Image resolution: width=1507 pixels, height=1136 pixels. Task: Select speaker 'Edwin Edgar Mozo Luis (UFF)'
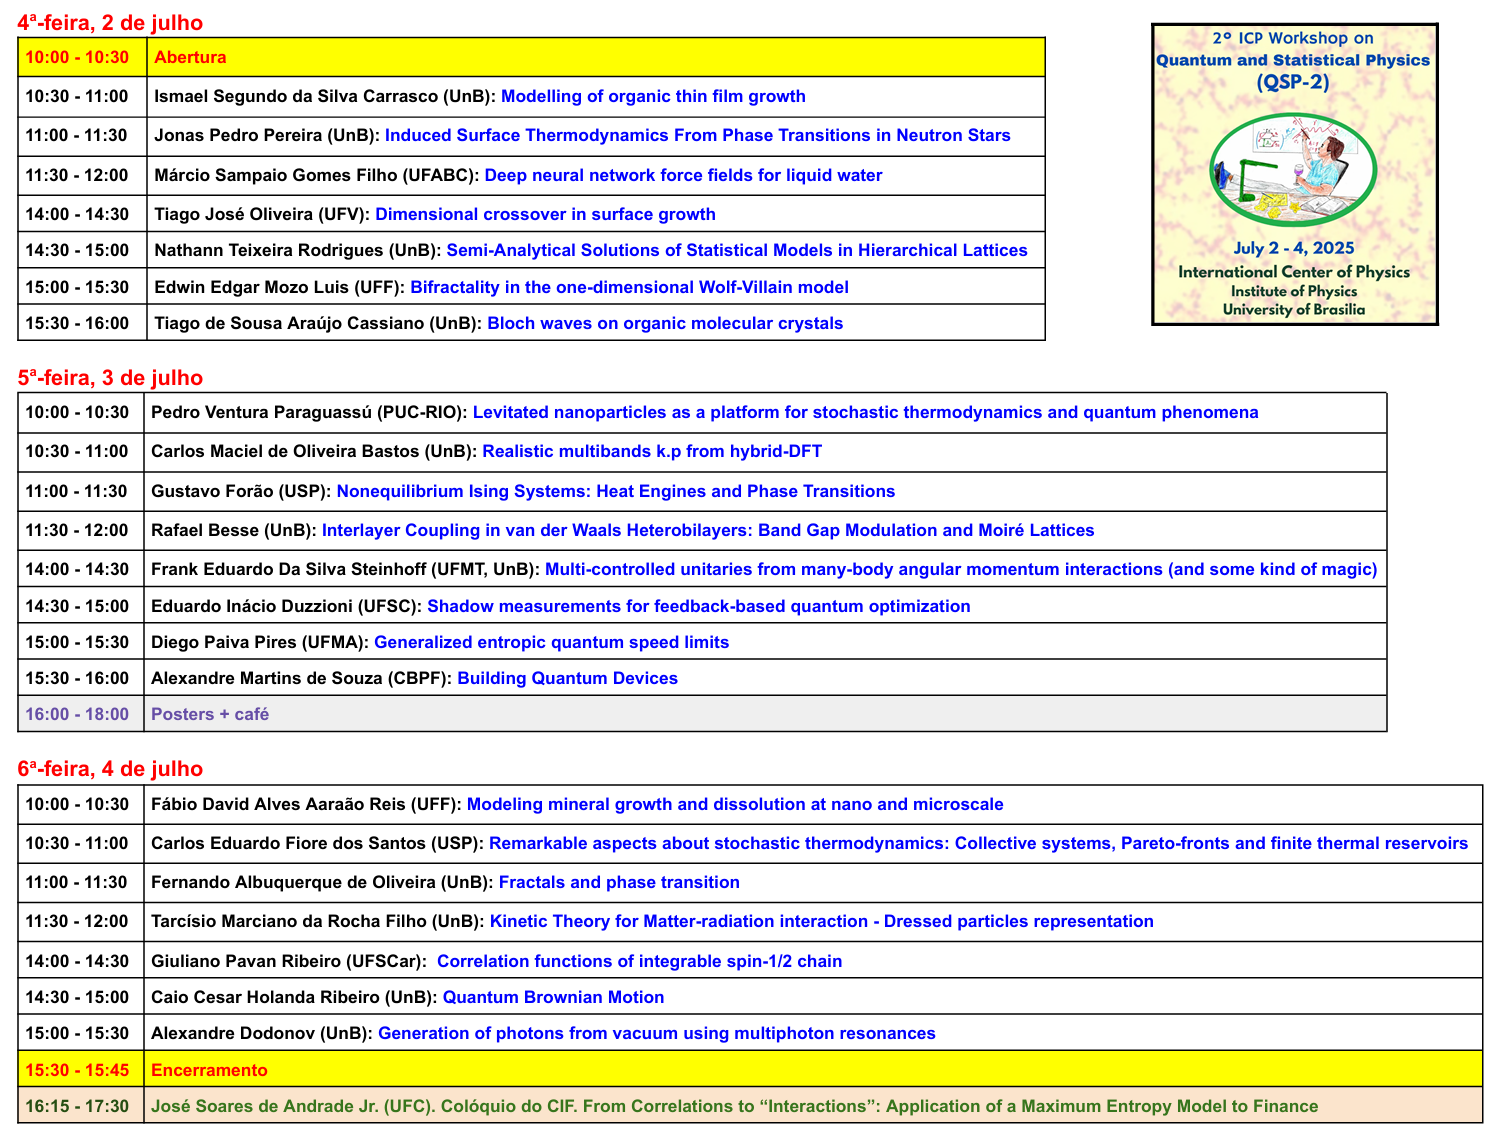280,287
